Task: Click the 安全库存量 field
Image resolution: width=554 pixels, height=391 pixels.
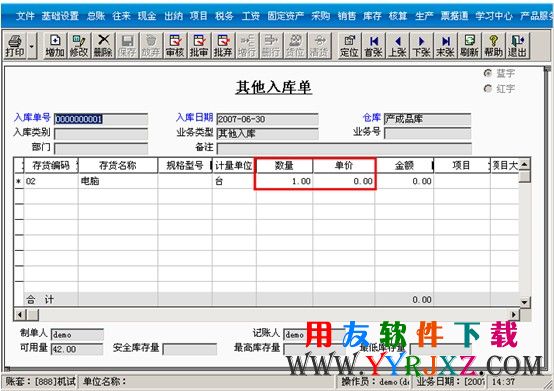Action: (189, 349)
